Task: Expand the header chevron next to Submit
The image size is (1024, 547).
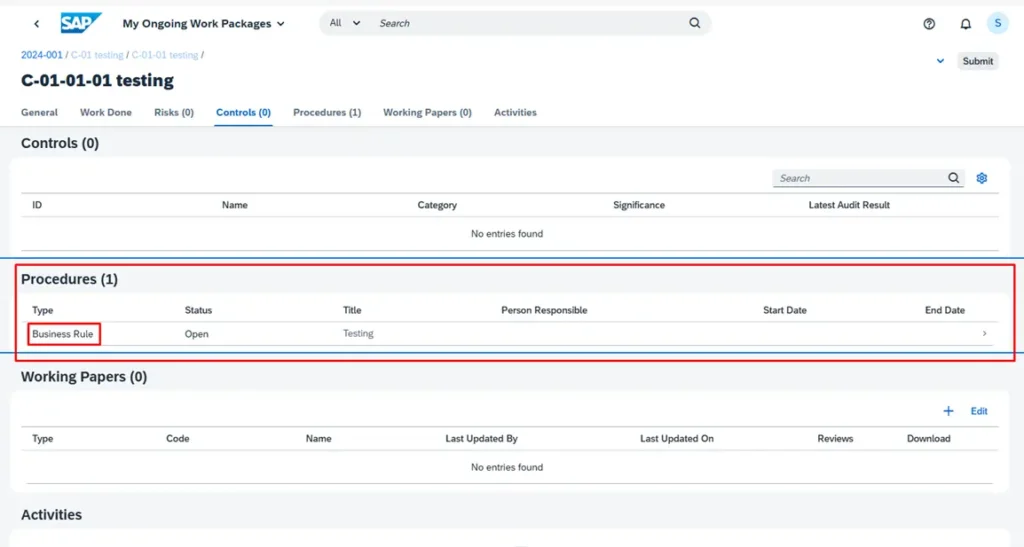Action: pos(940,61)
